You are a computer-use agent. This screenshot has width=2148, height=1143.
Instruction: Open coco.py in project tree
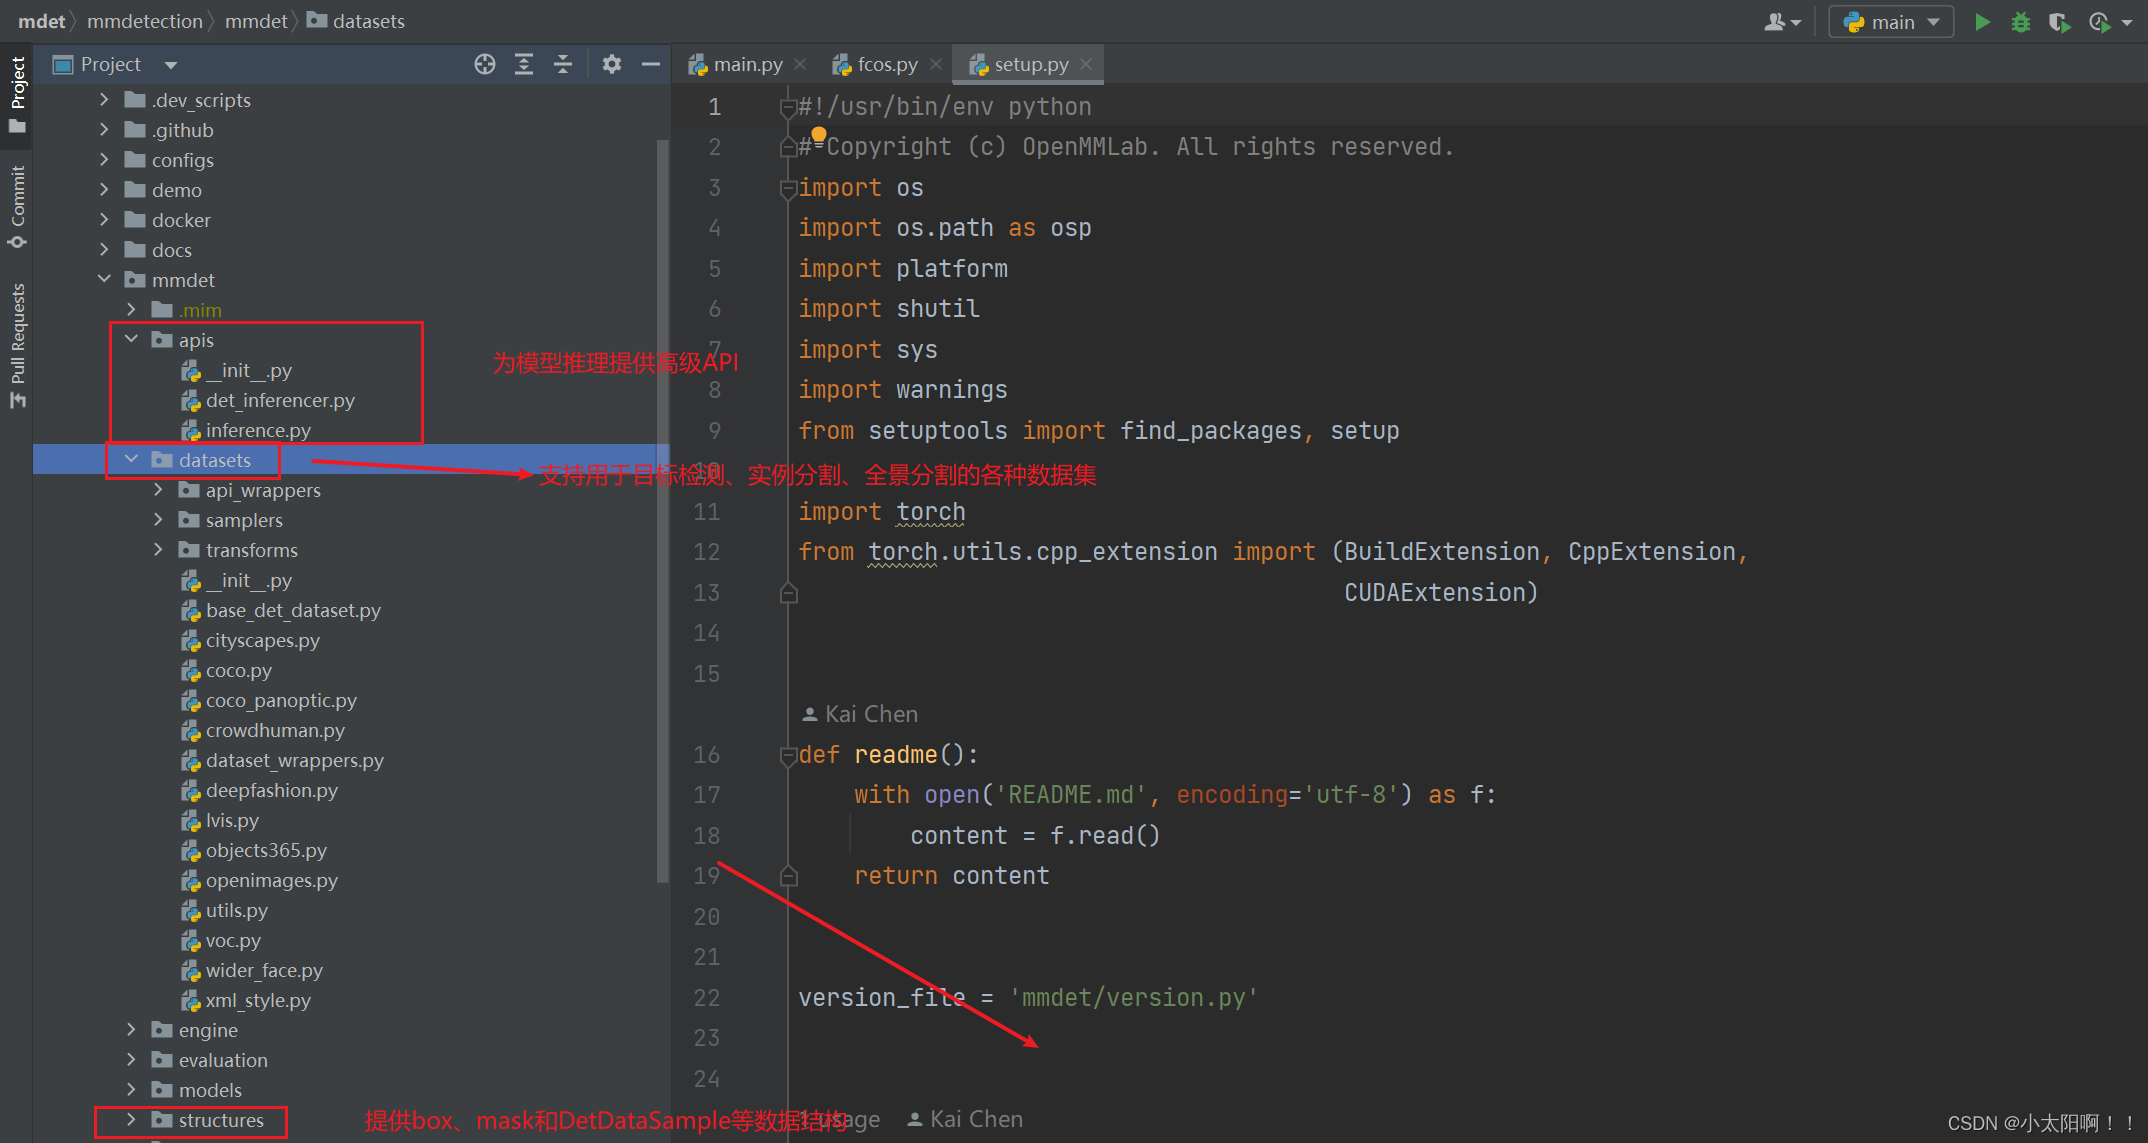[238, 670]
